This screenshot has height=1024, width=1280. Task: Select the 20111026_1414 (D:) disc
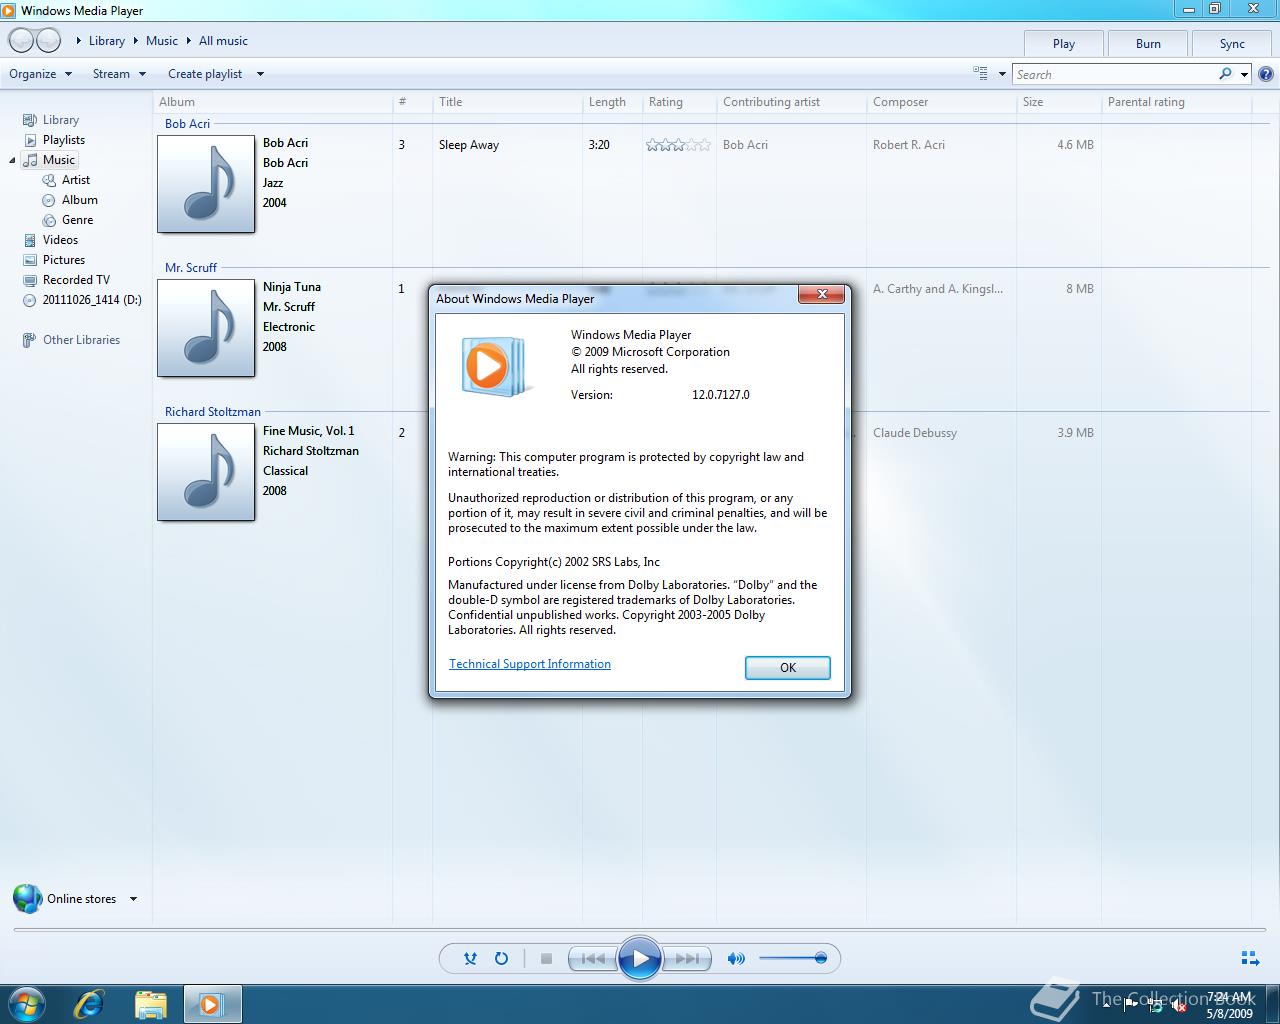(x=92, y=300)
